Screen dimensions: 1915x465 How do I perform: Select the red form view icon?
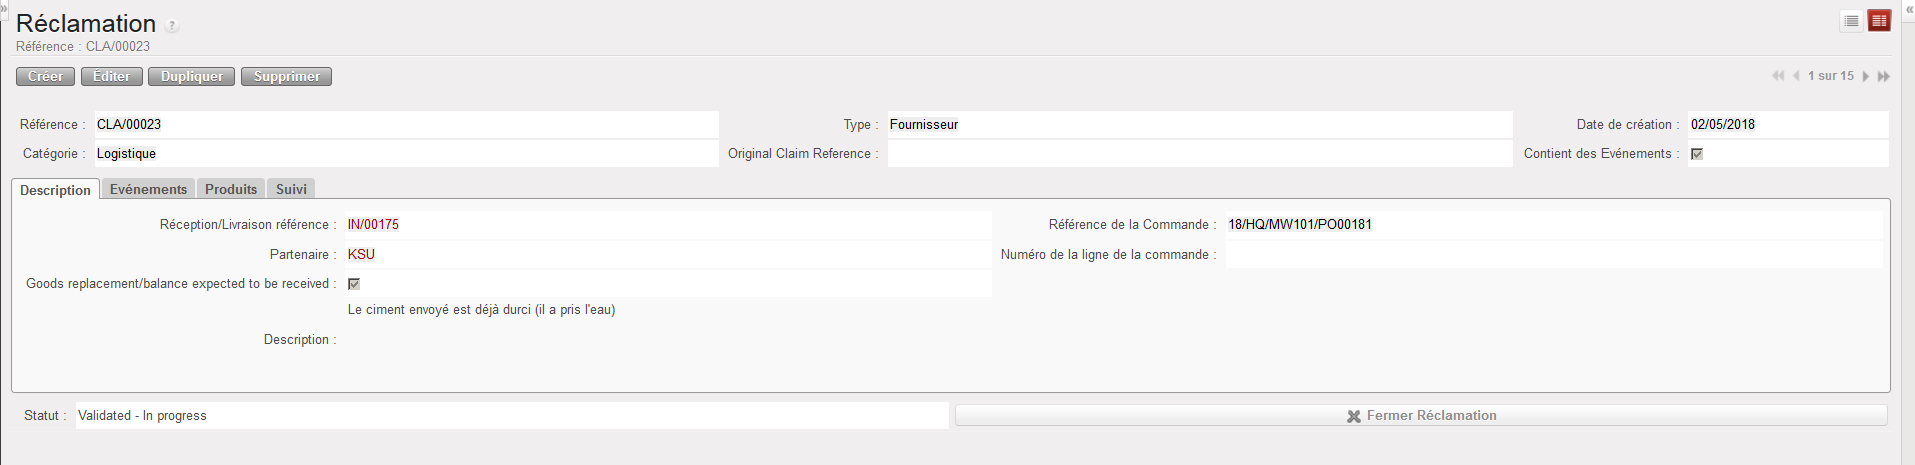1879,21
